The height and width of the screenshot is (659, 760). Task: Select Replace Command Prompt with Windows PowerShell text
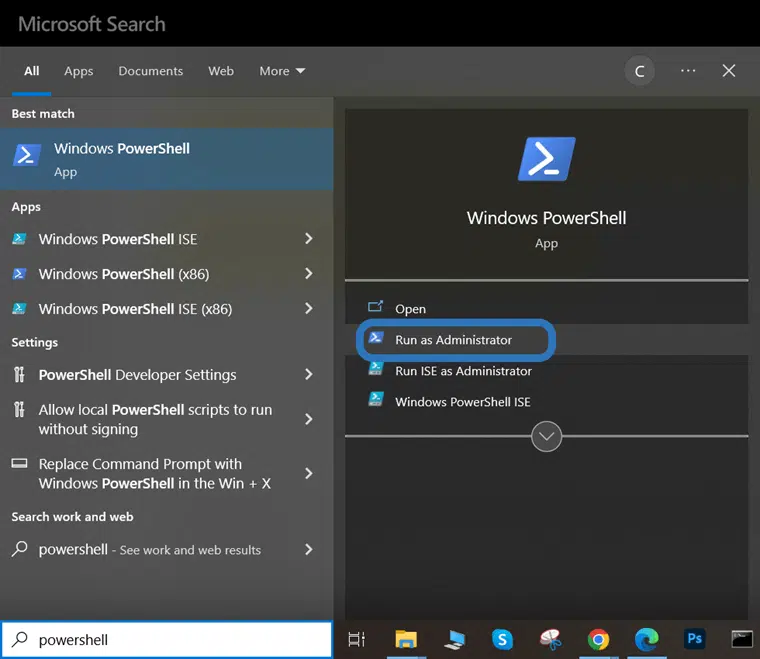[155, 473]
